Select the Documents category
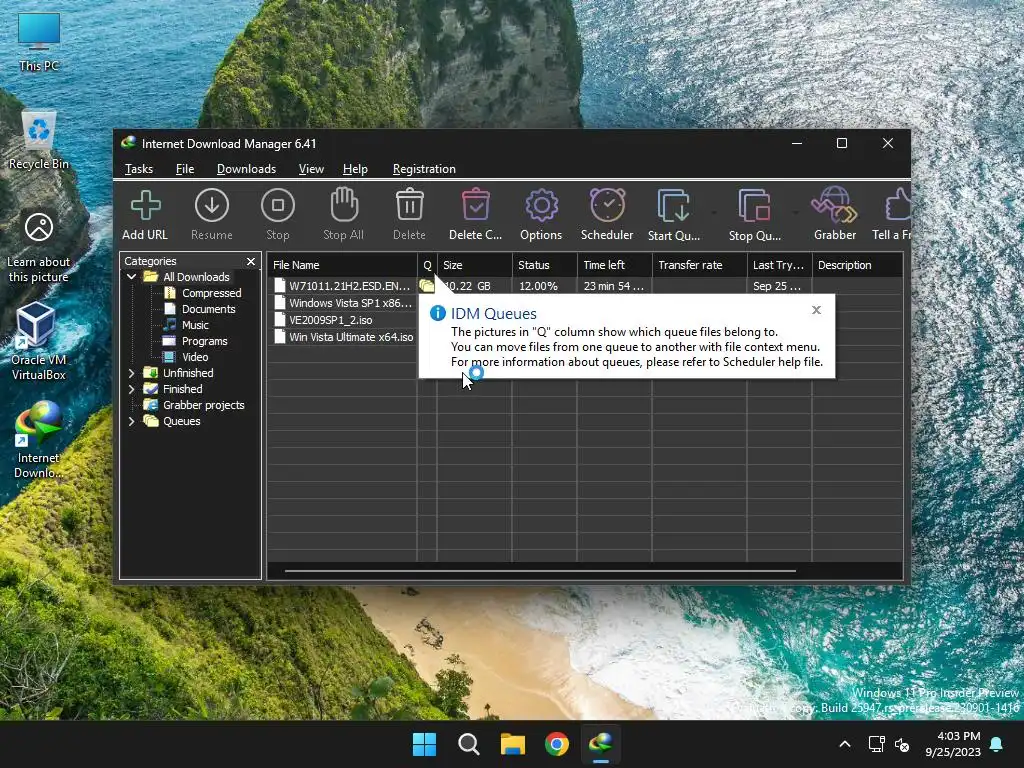Screen dimensions: 1024x768 (200, 309)
